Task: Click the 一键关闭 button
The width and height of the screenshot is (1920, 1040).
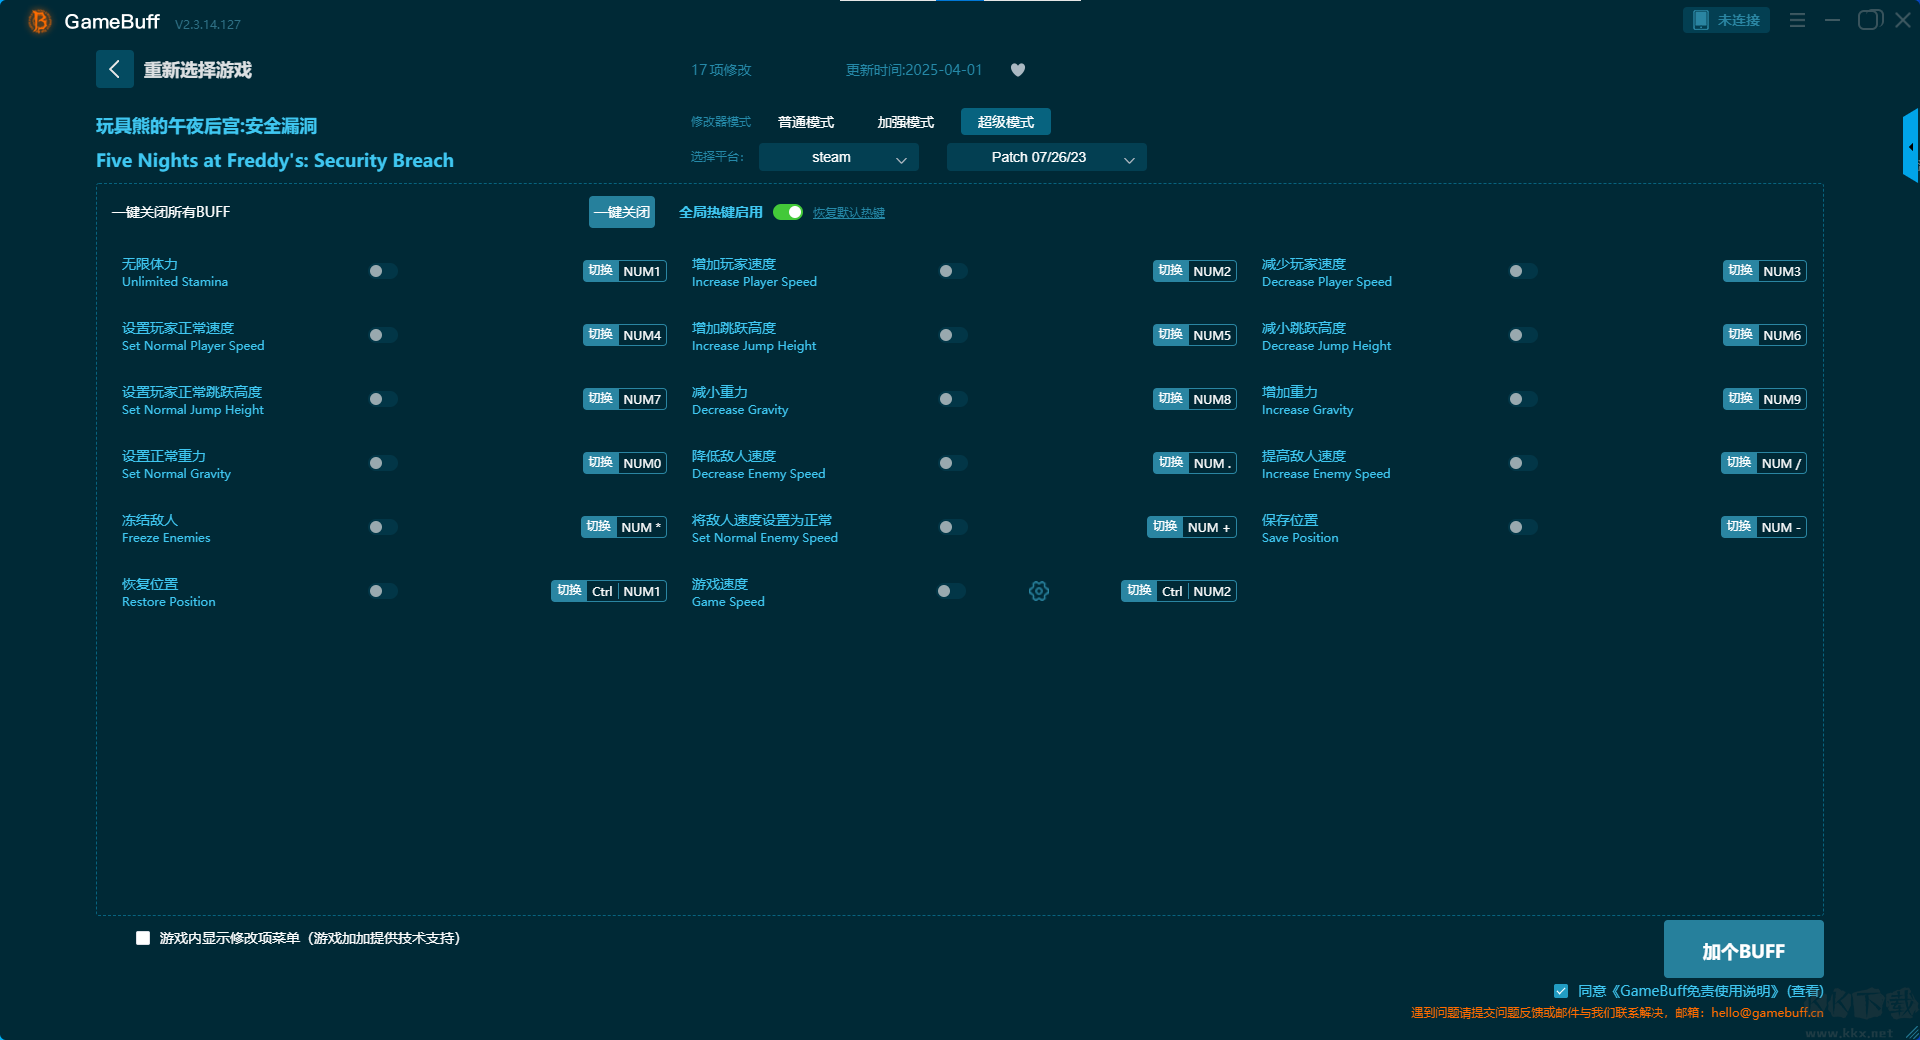Action: [x=621, y=212]
